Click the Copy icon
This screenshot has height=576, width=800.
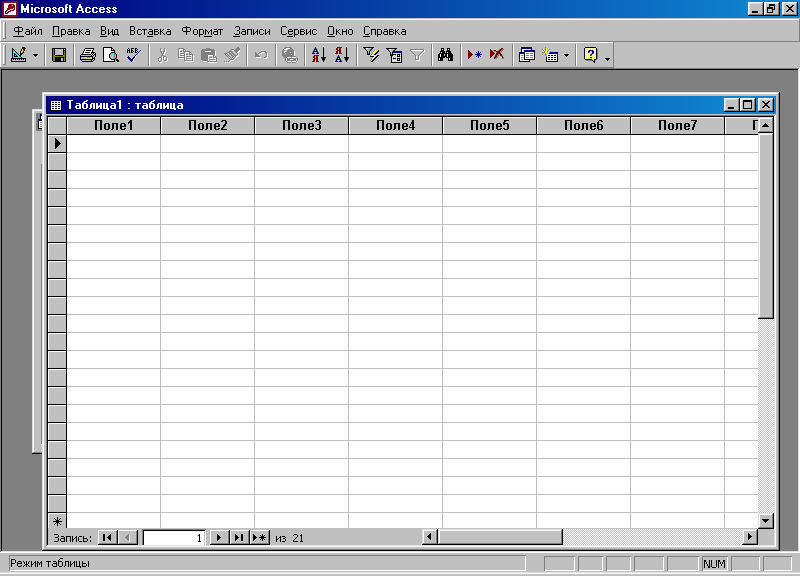click(186, 55)
